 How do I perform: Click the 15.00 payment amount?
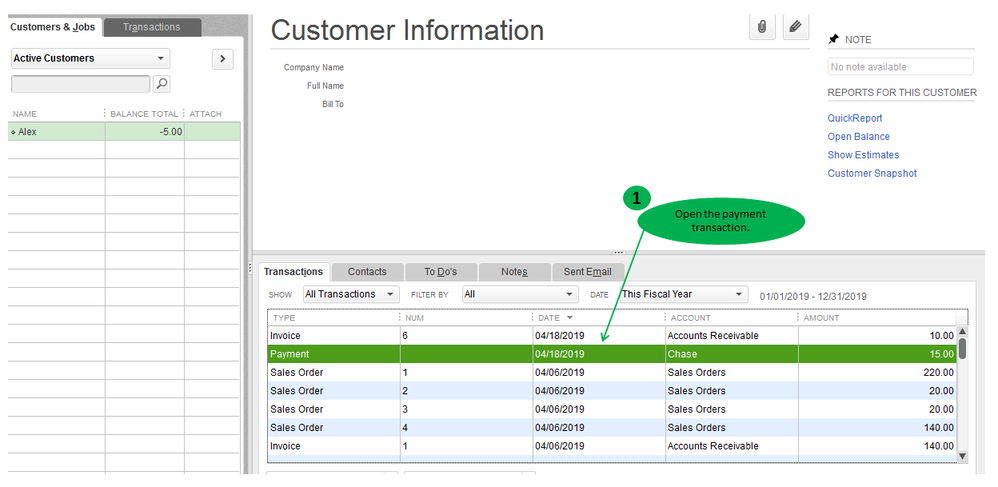pos(939,354)
